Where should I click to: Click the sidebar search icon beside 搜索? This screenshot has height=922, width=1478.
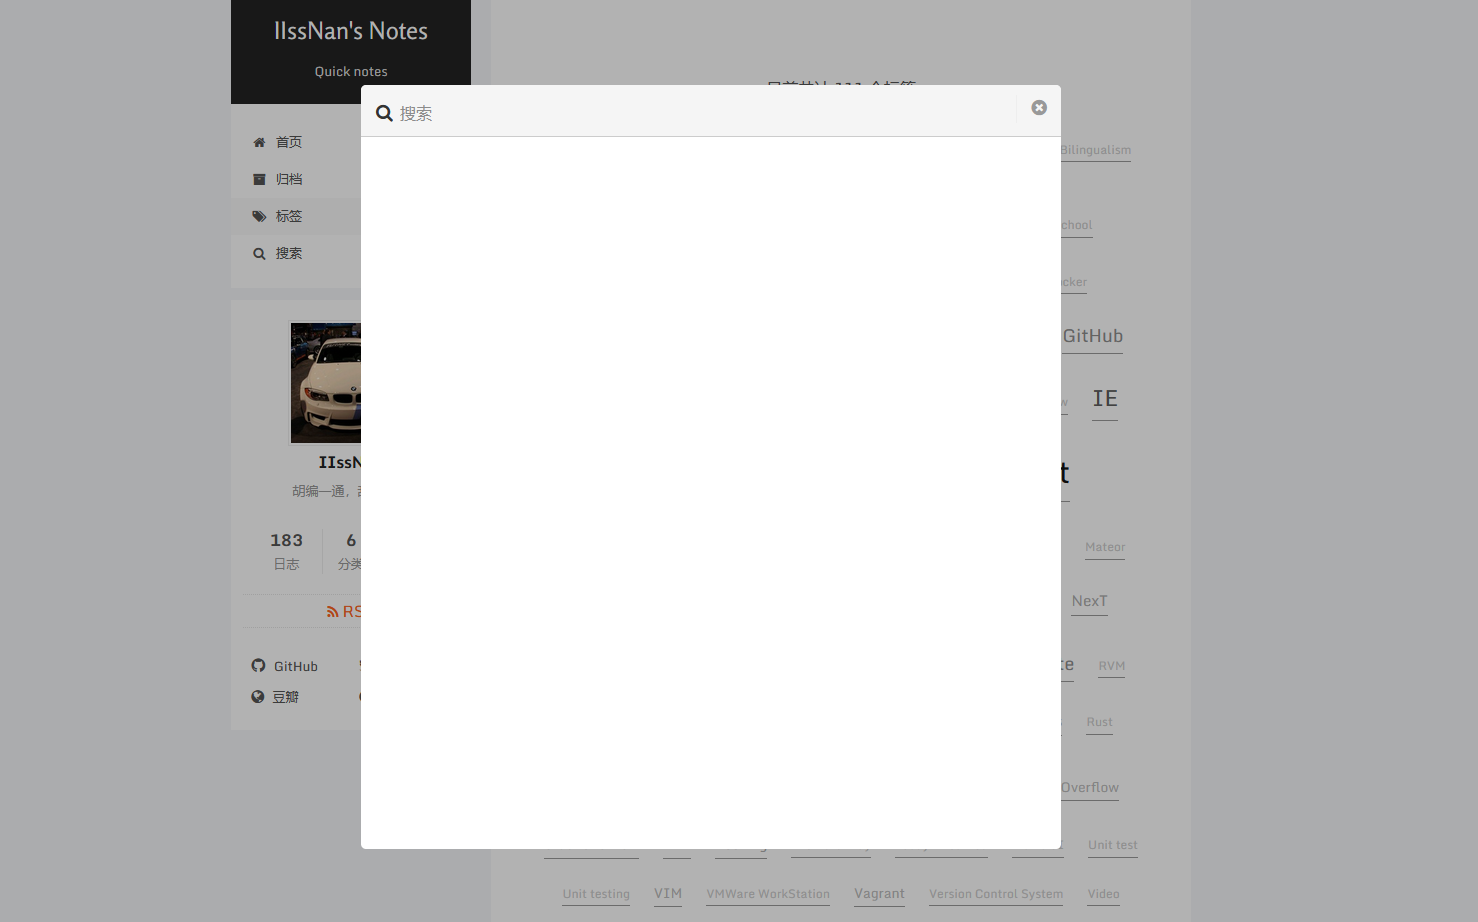pos(259,254)
